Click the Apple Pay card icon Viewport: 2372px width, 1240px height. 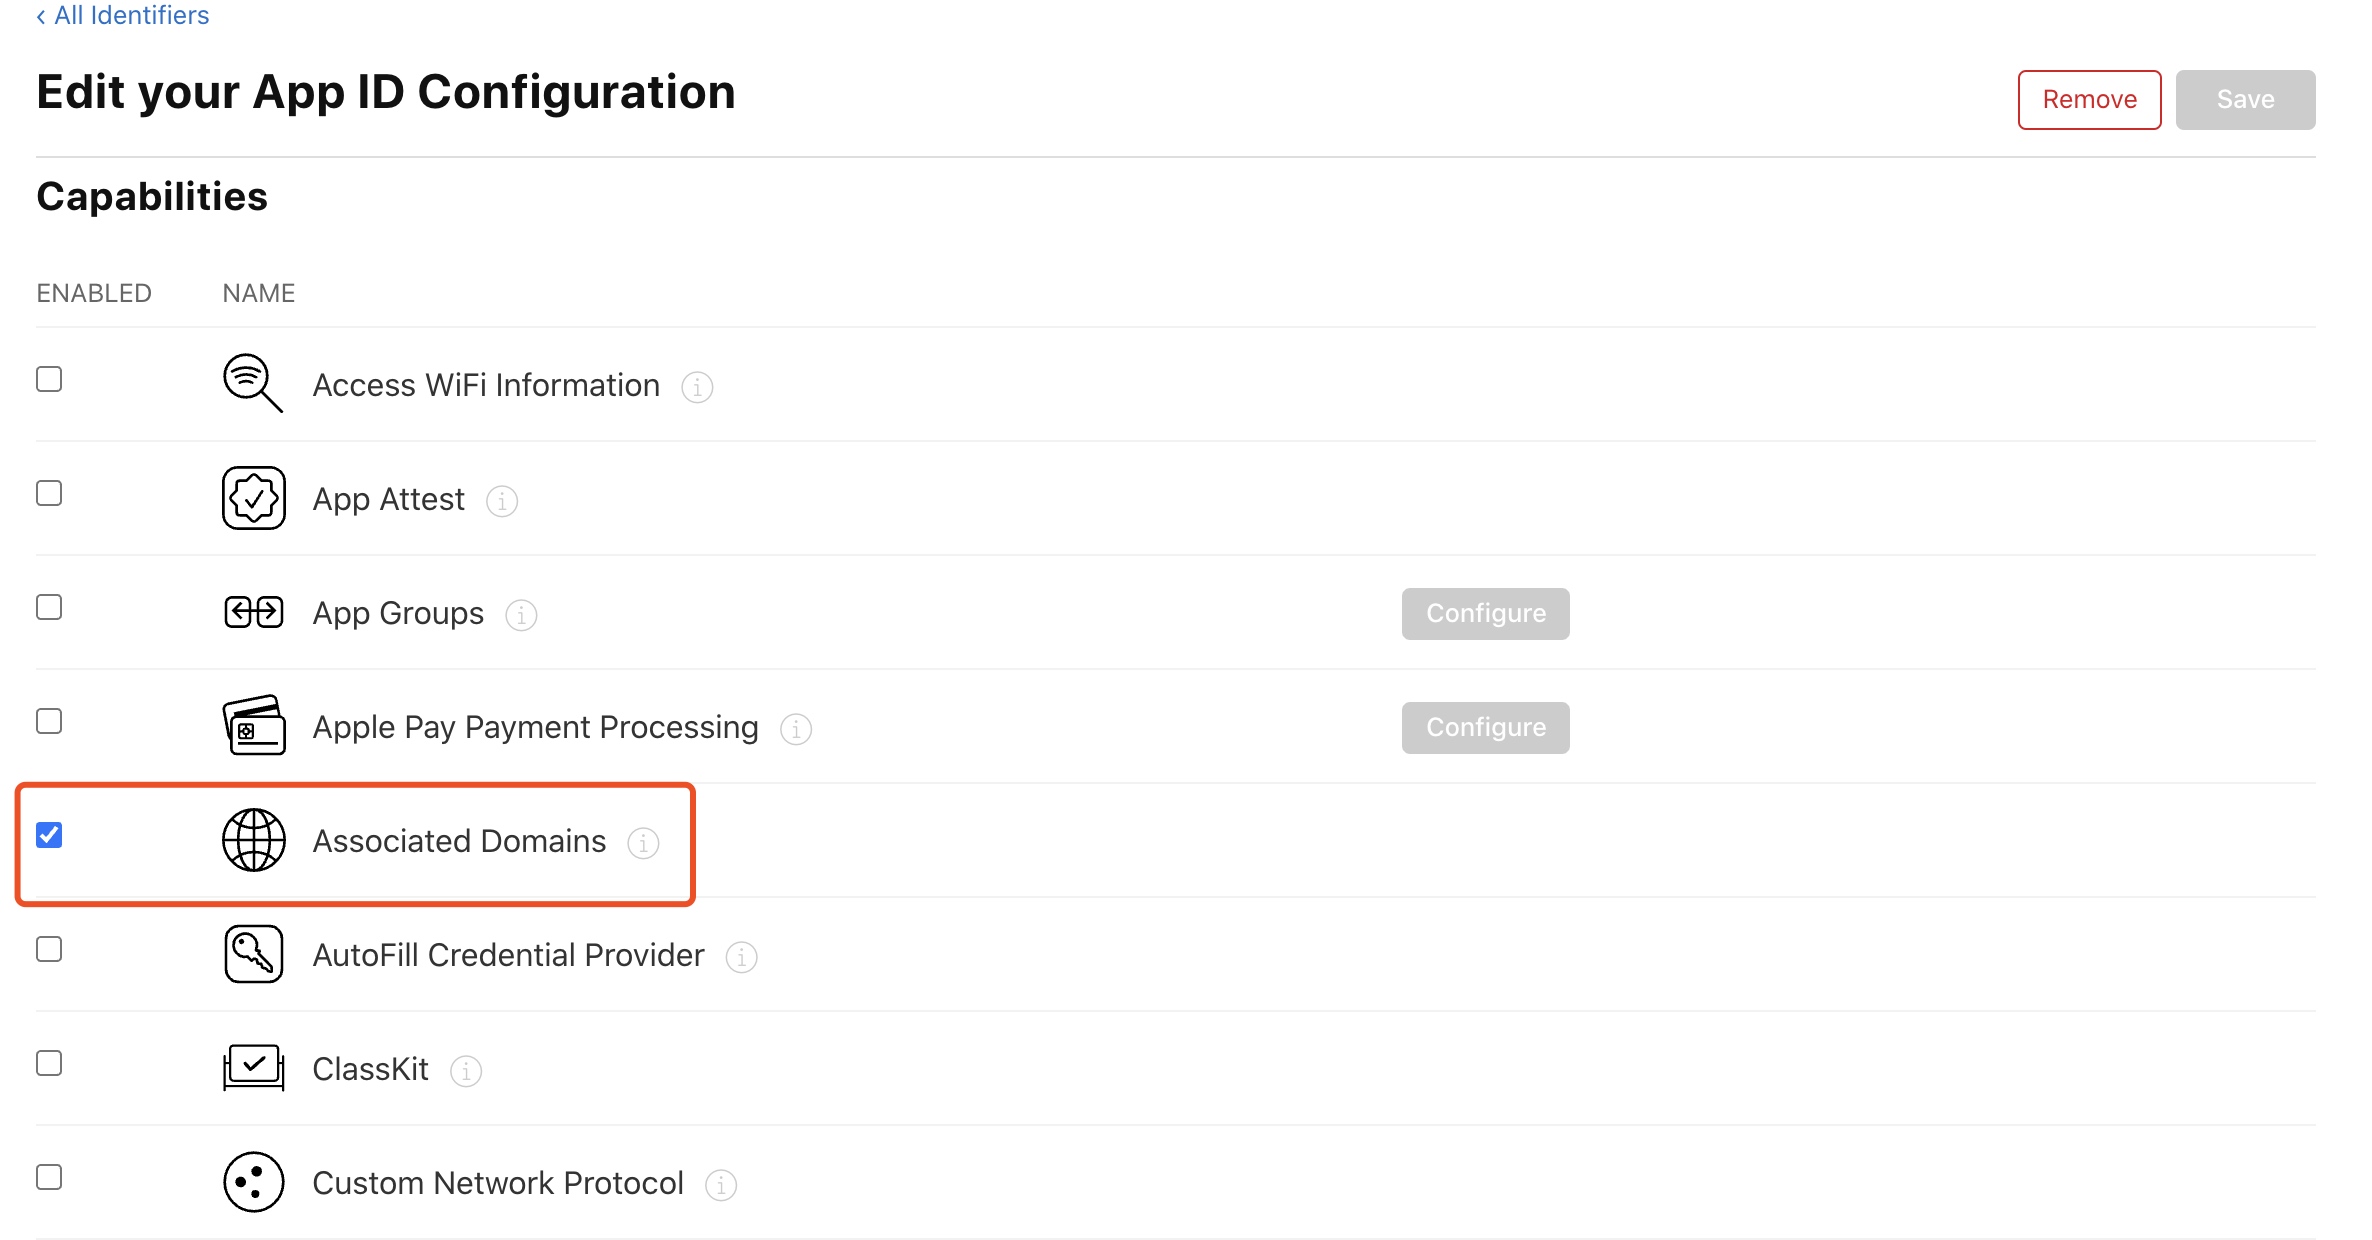[253, 726]
